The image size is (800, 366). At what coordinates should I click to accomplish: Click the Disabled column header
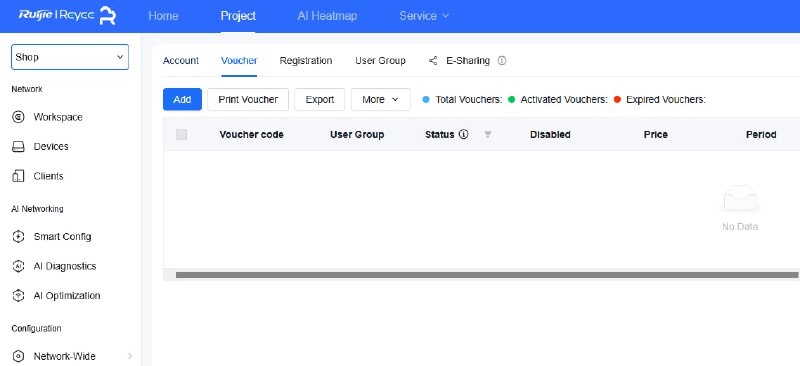coord(550,135)
